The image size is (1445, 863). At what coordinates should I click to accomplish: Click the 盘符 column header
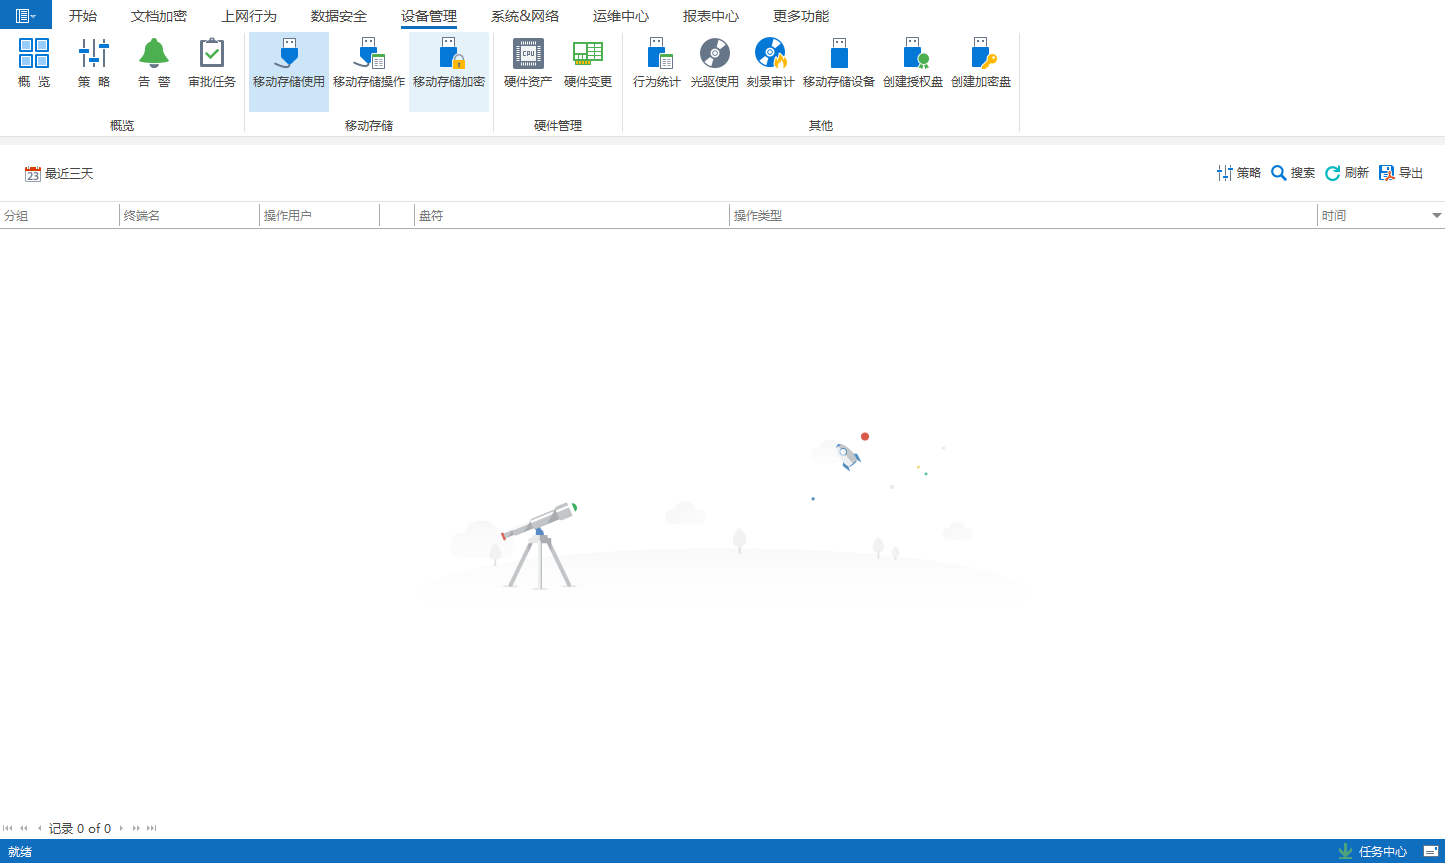point(572,215)
